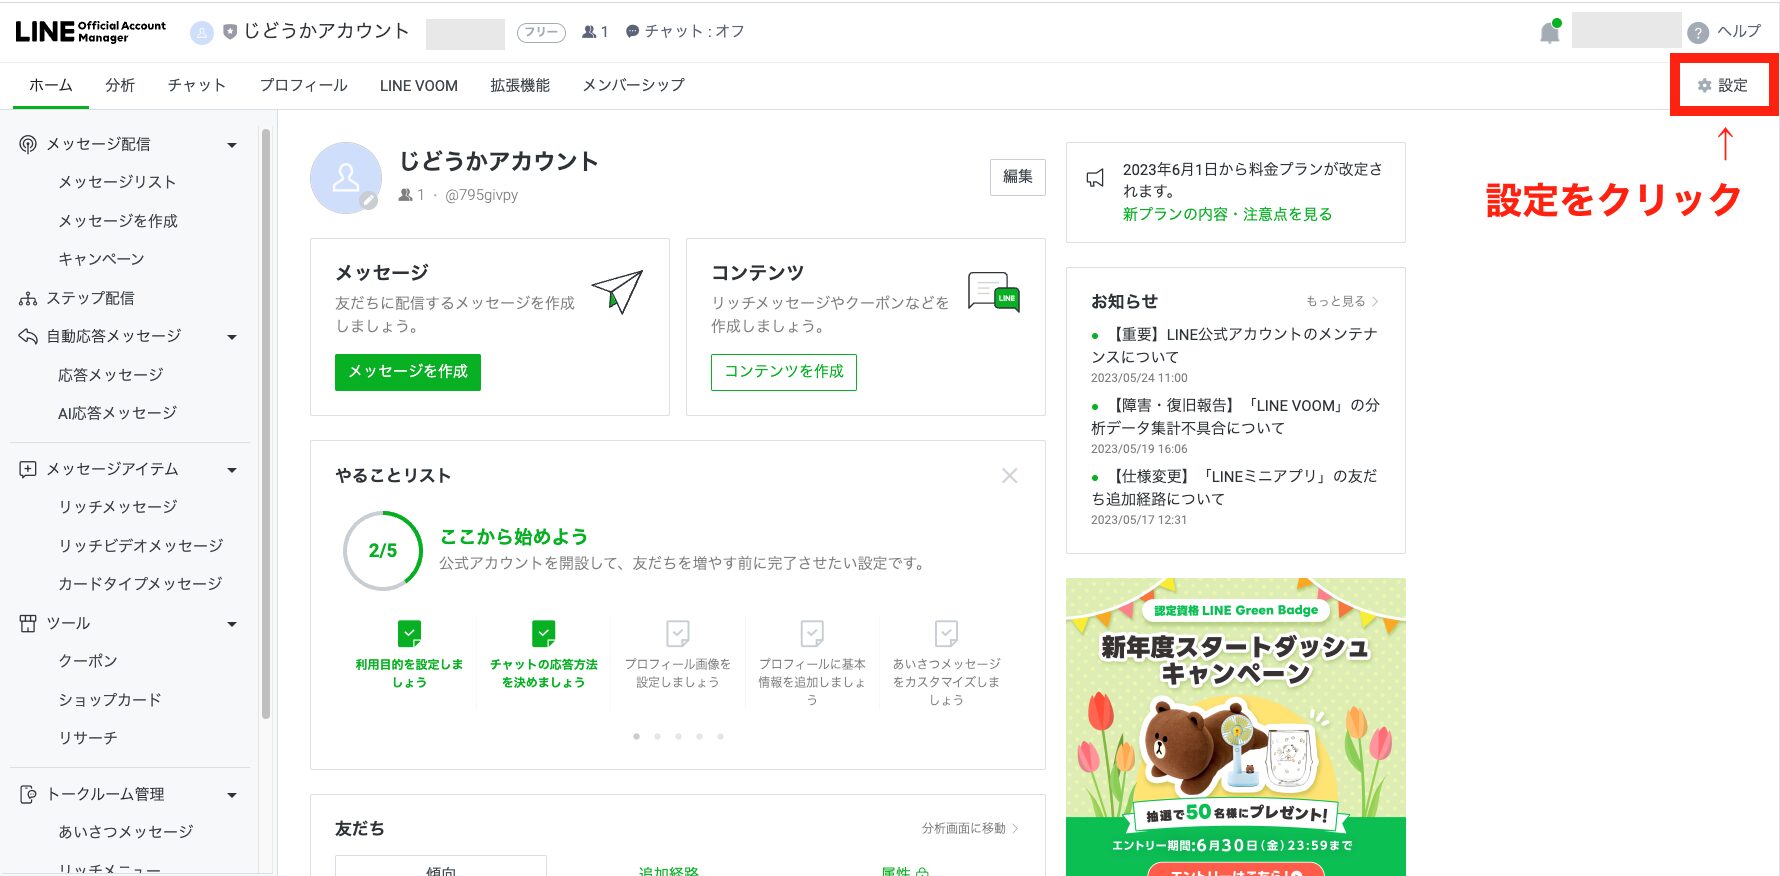Collapse the 自動応答メッセージ menu arrow
The height and width of the screenshot is (876, 1780).
(232, 337)
